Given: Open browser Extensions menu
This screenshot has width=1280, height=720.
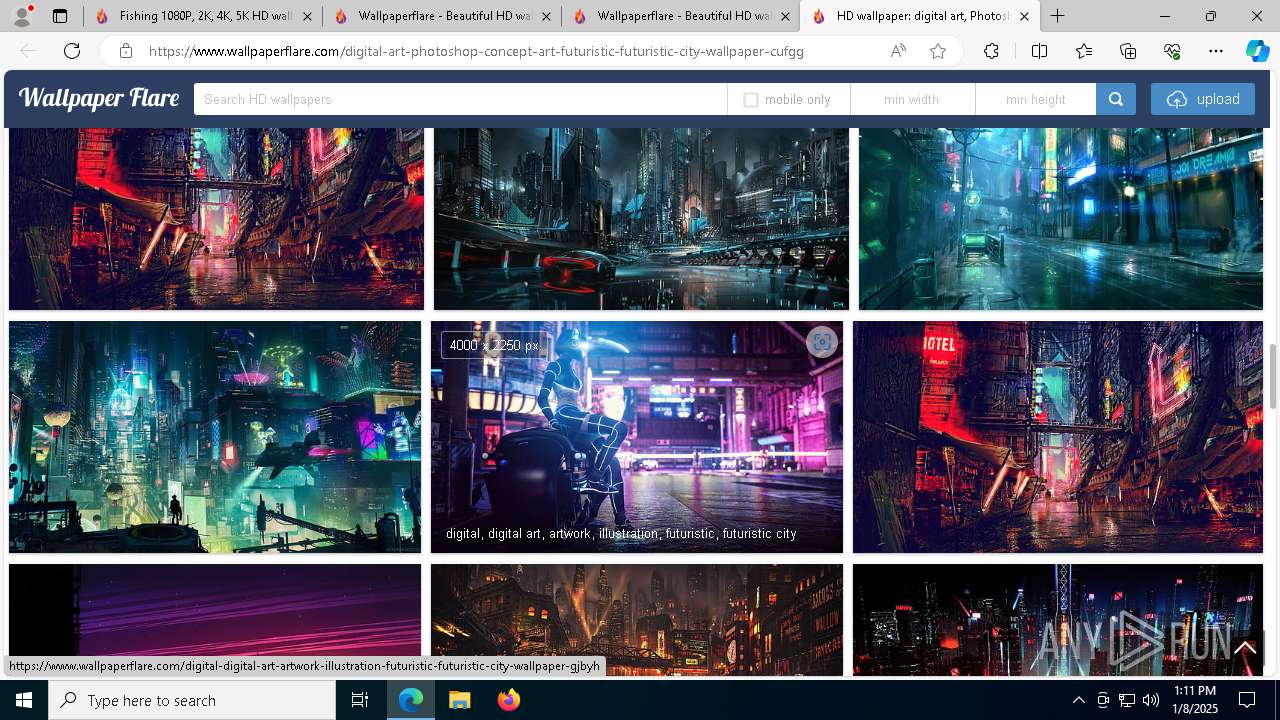Looking at the screenshot, I should click(x=991, y=51).
